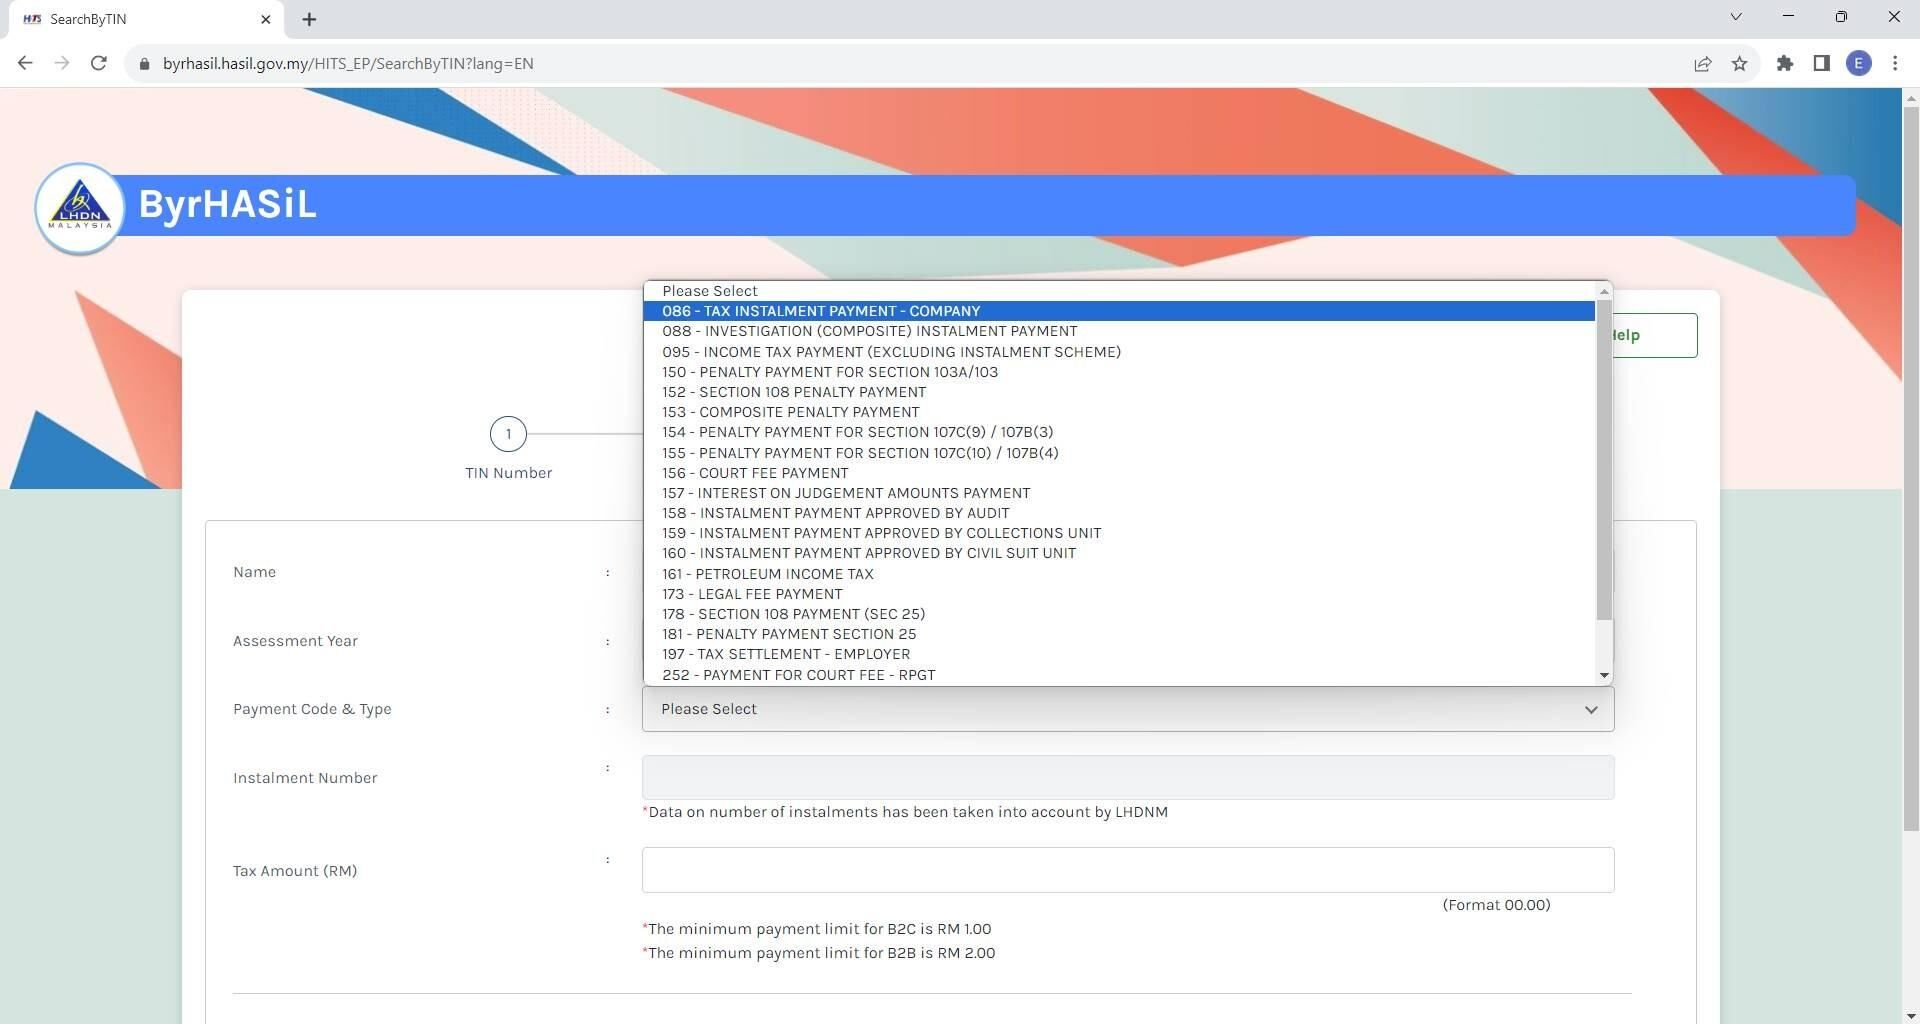Open the Chrome three-dot menu
Image resolution: width=1920 pixels, height=1024 pixels.
[1895, 64]
